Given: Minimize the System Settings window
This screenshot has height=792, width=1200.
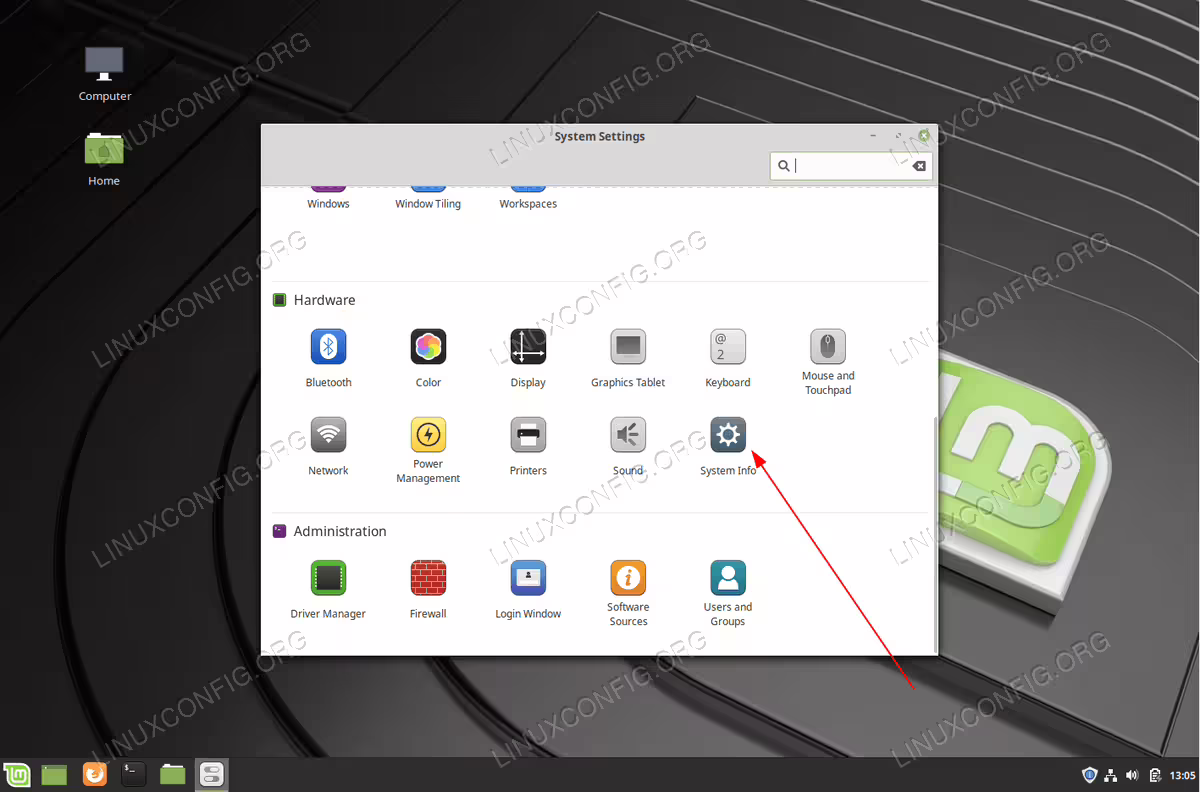Looking at the screenshot, I should click(873, 136).
